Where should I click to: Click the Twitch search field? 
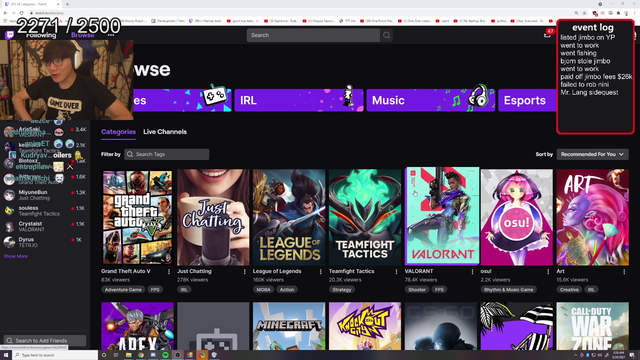[313, 36]
